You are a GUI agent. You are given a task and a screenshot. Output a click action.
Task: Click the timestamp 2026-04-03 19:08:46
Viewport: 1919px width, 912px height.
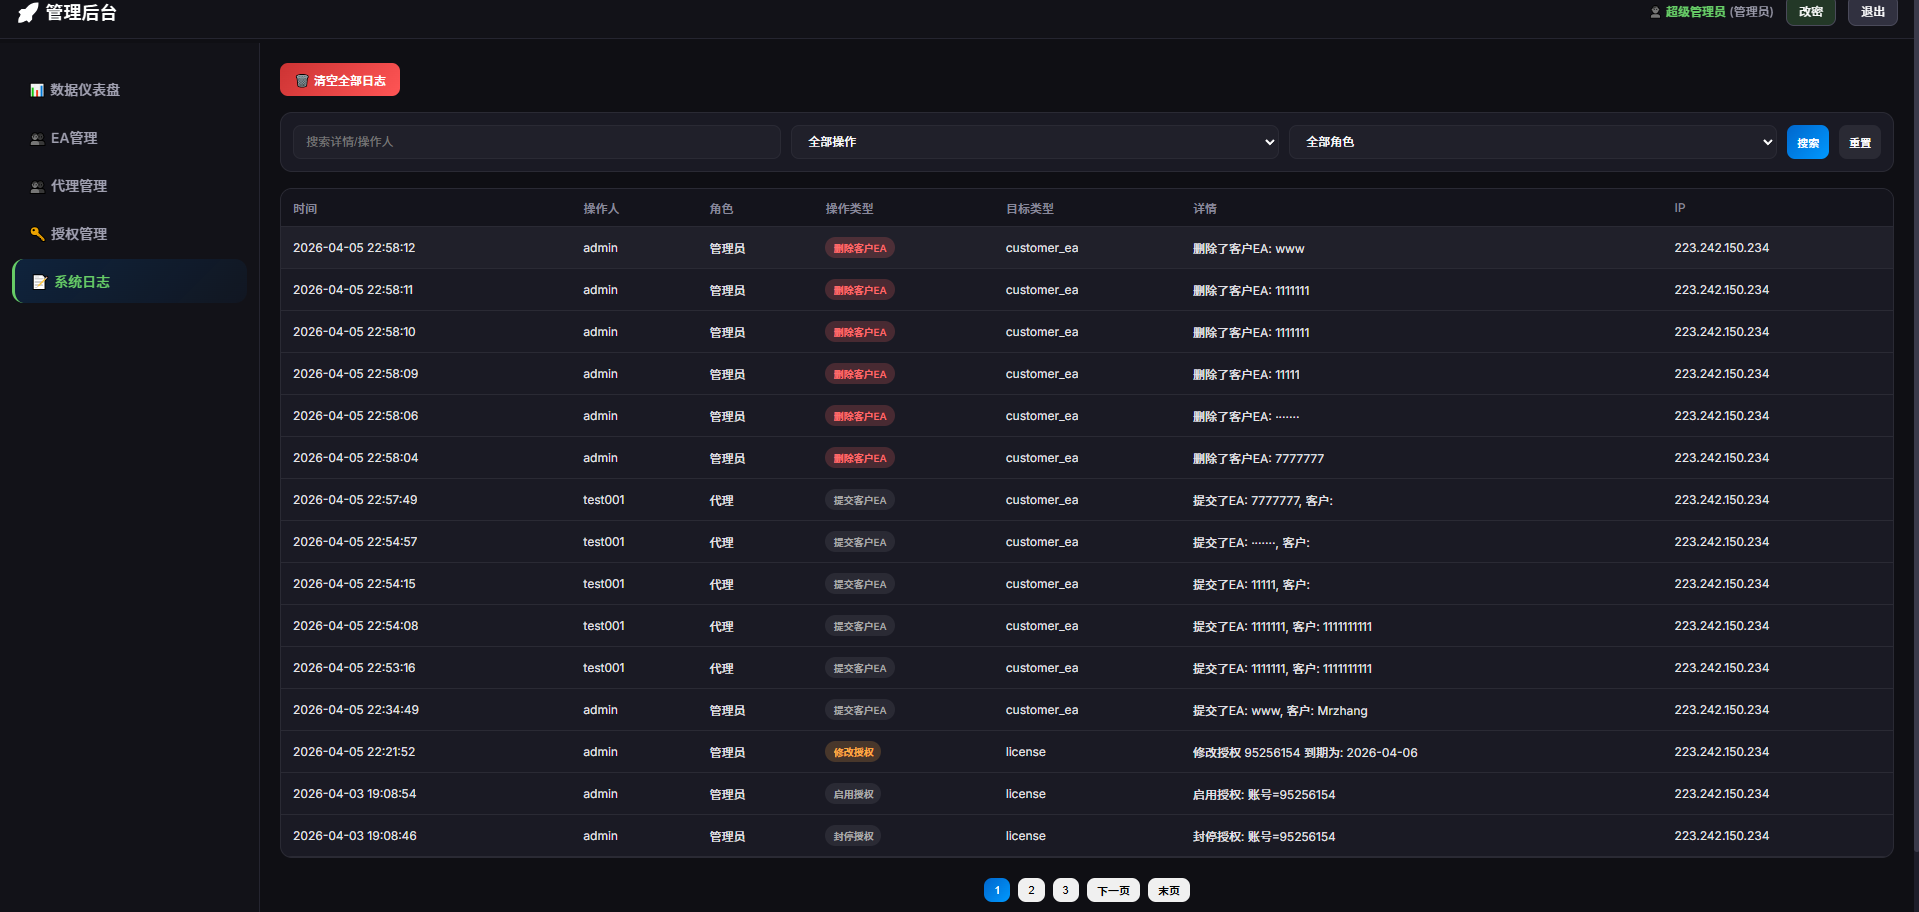355,836
